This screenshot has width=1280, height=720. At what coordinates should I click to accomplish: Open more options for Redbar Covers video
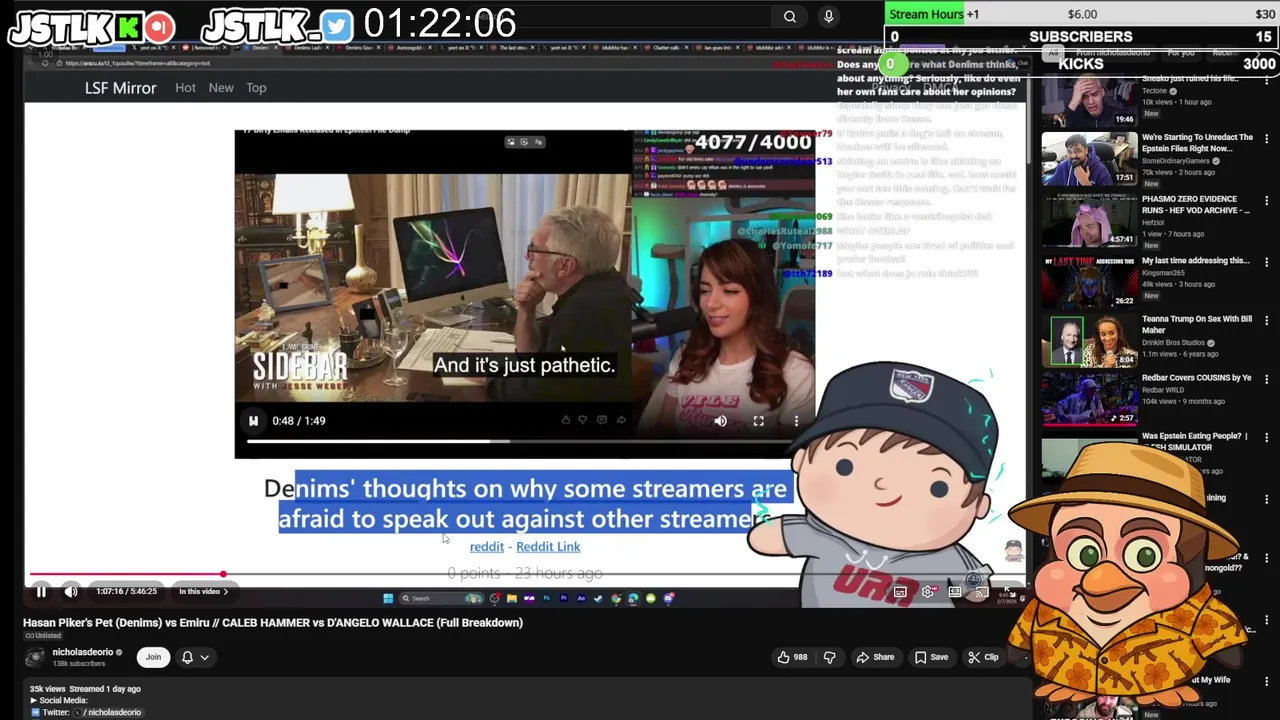(1267, 380)
